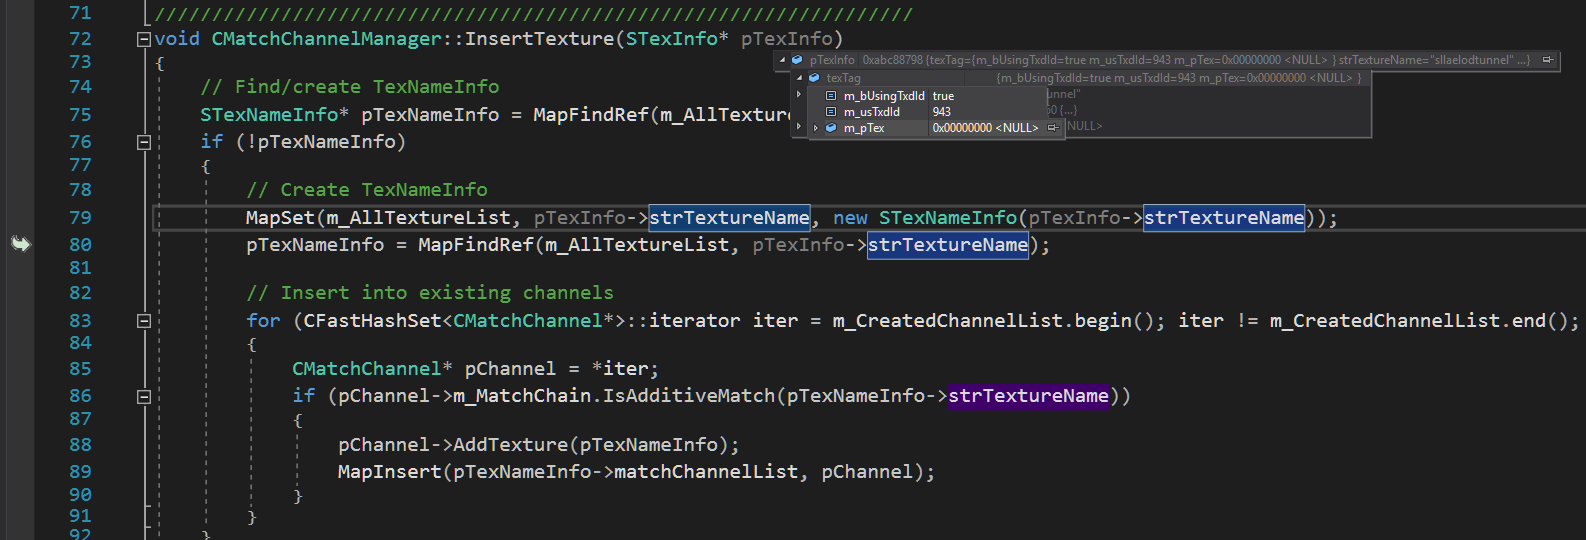The width and height of the screenshot is (1586, 540).
Task: Click the m_bUsingTxdId field icon
Action: pyautogui.click(x=830, y=96)
